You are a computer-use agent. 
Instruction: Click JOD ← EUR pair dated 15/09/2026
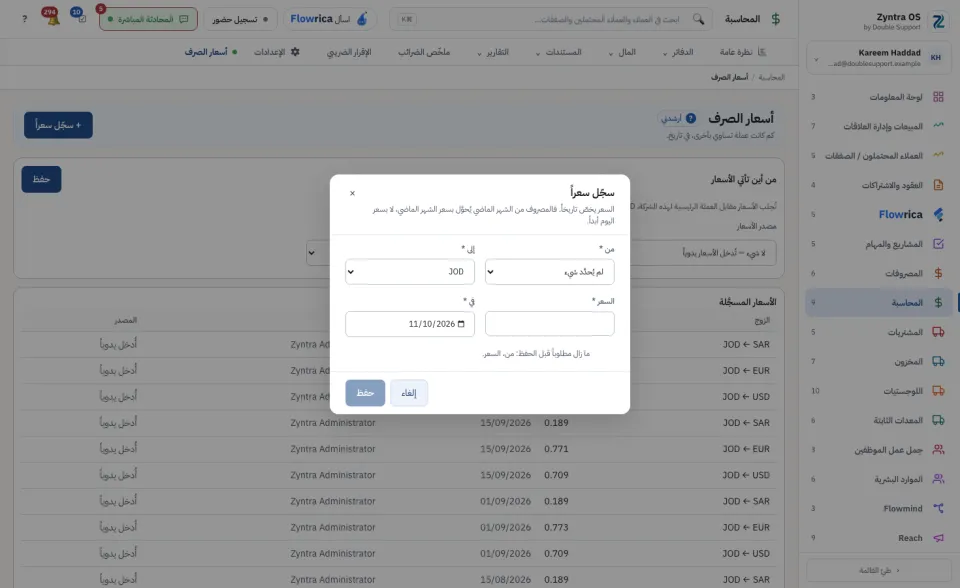click(x=746, y=449)
